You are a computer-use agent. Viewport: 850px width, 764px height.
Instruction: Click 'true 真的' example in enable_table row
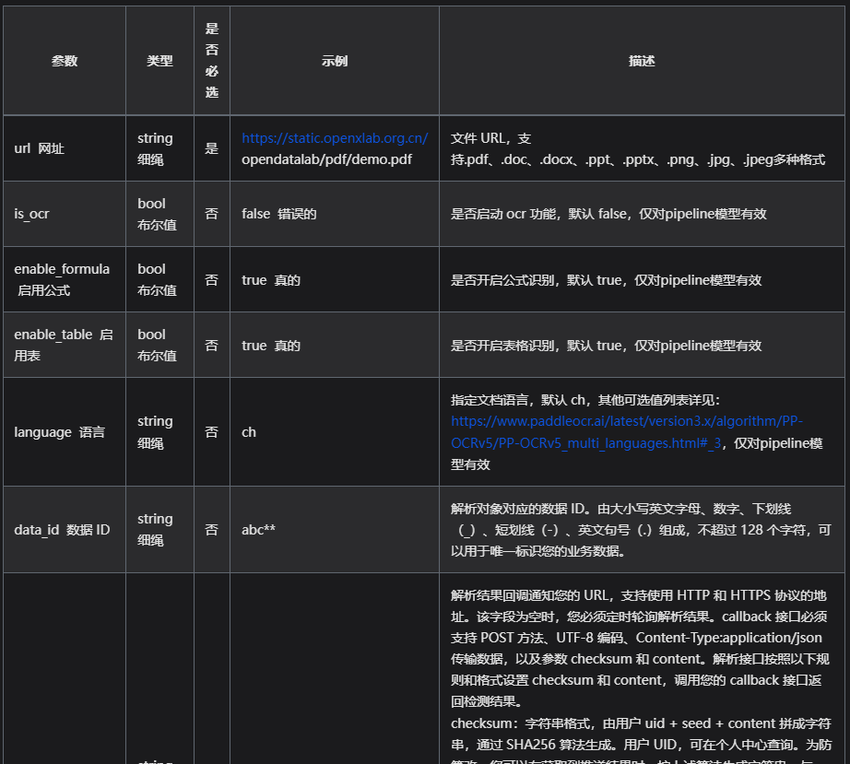point(271,345)
